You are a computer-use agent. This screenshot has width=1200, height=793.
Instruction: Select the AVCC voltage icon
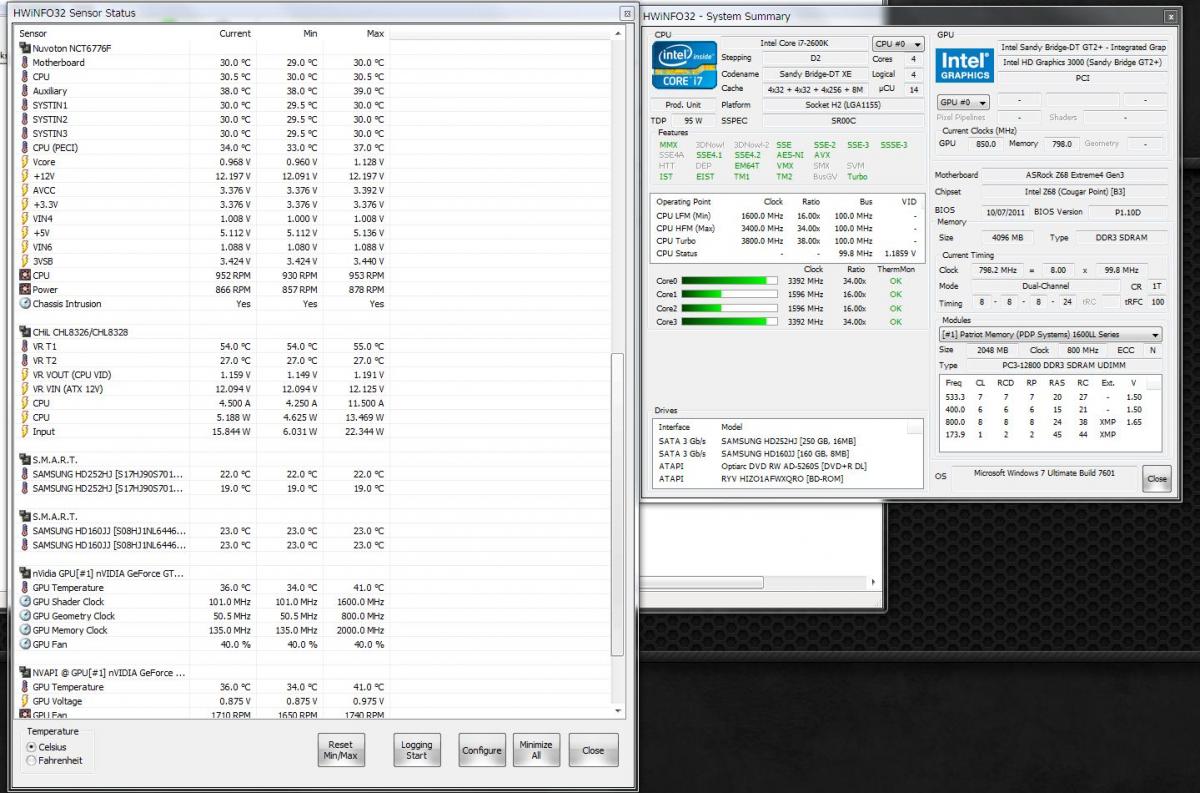point(25,190)
